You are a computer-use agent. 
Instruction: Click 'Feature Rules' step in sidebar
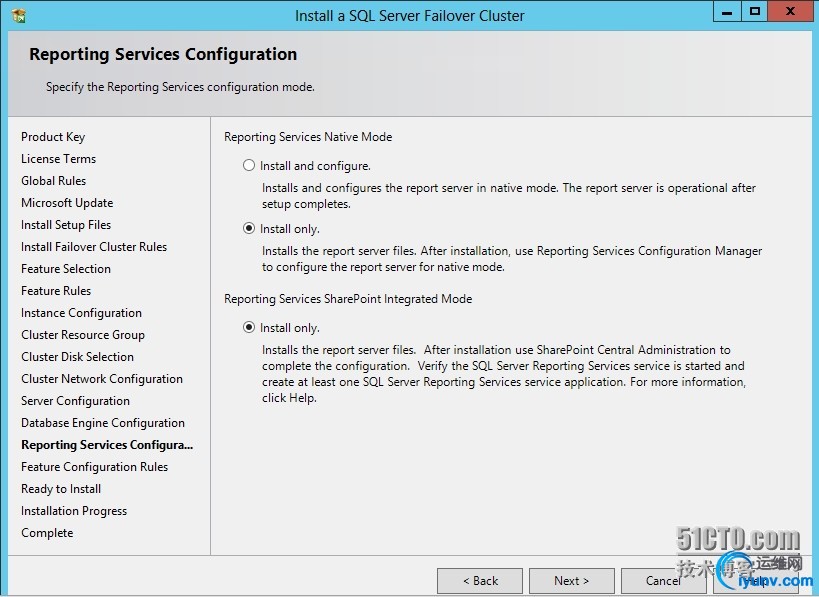click(x=56, y=290)
